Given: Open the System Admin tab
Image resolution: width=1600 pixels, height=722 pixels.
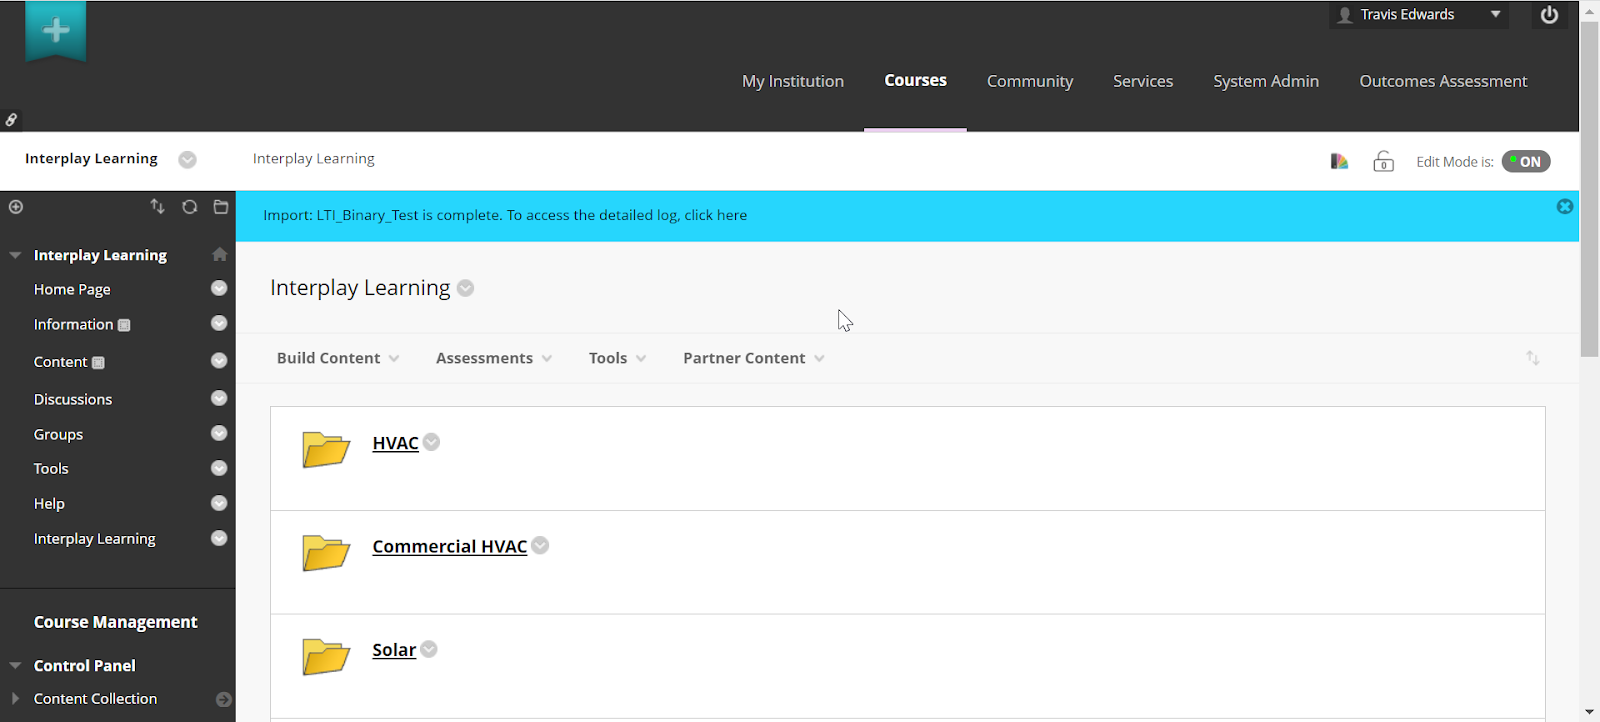Looking at the screenshot, I should pos(1266,81).
